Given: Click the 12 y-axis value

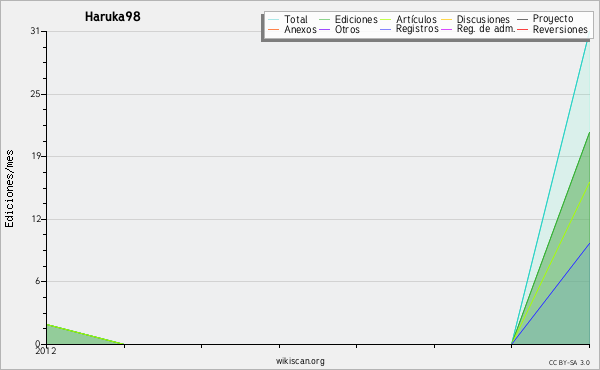Looking at the screenshot, I should point(36,219).
